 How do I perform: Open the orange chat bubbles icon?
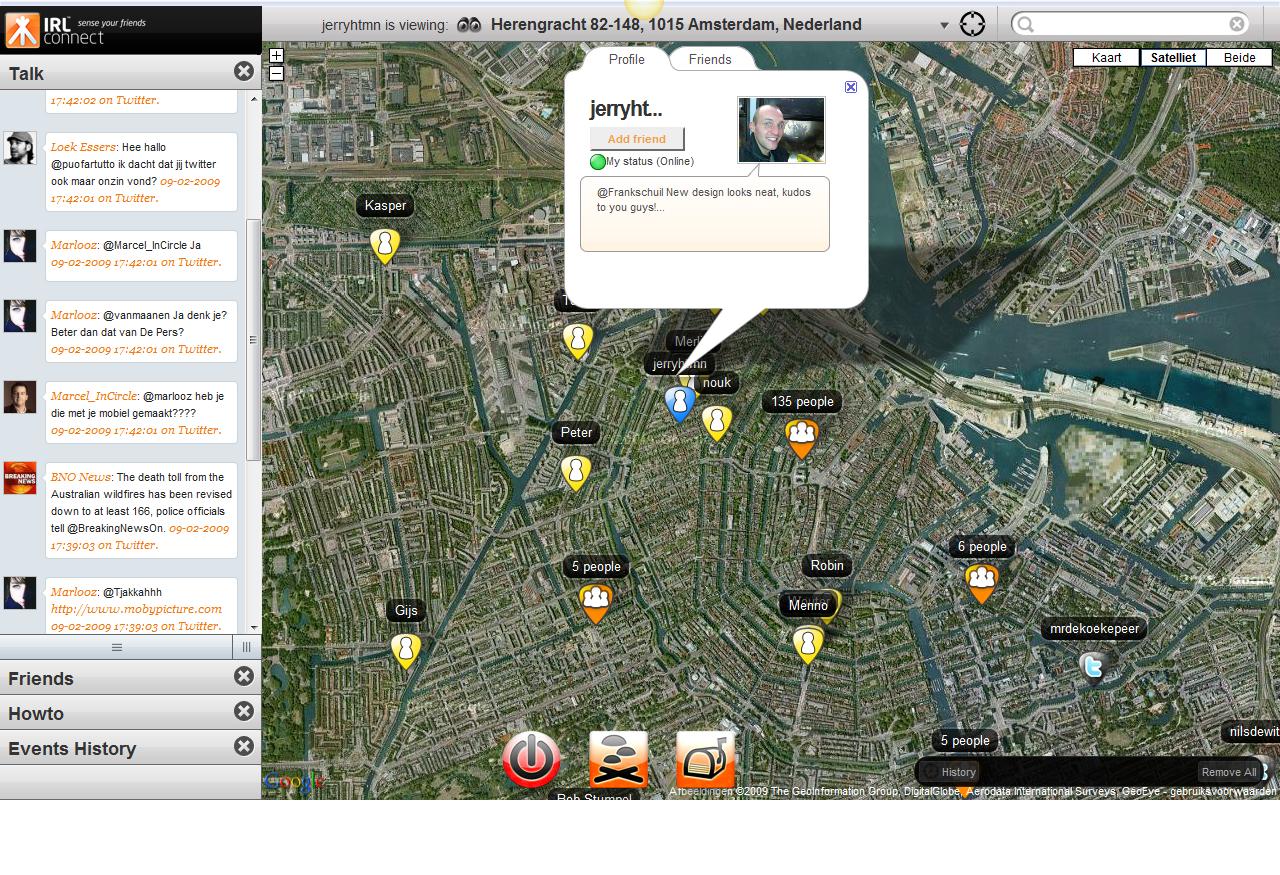(x=618, y=760)
